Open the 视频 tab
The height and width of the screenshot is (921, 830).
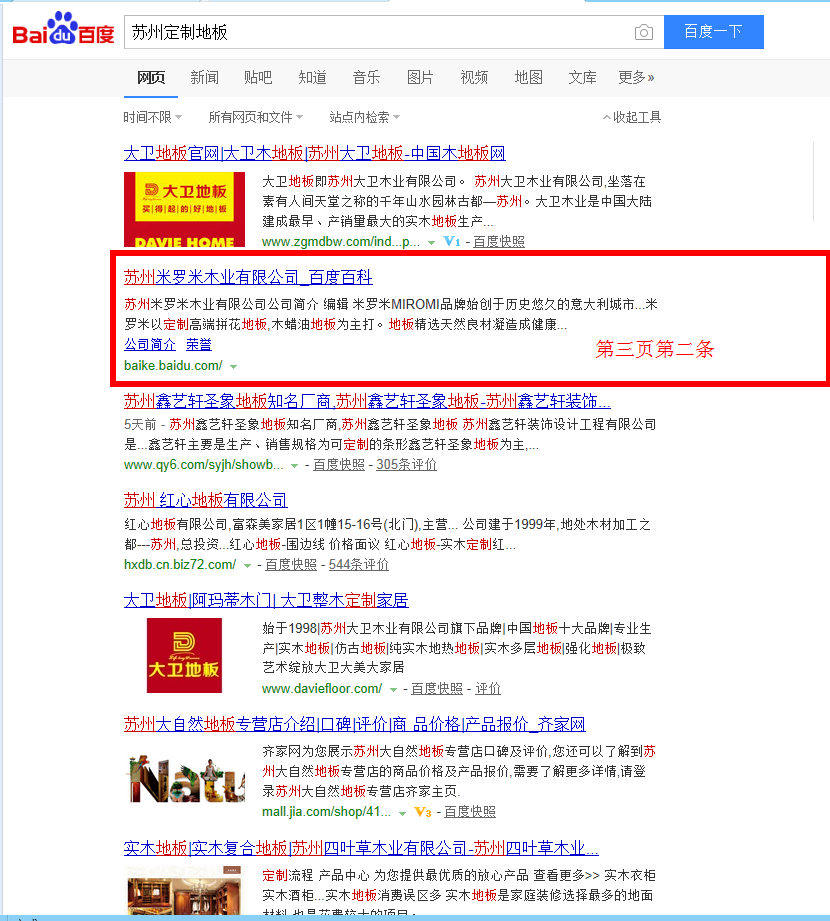point(474,78)
